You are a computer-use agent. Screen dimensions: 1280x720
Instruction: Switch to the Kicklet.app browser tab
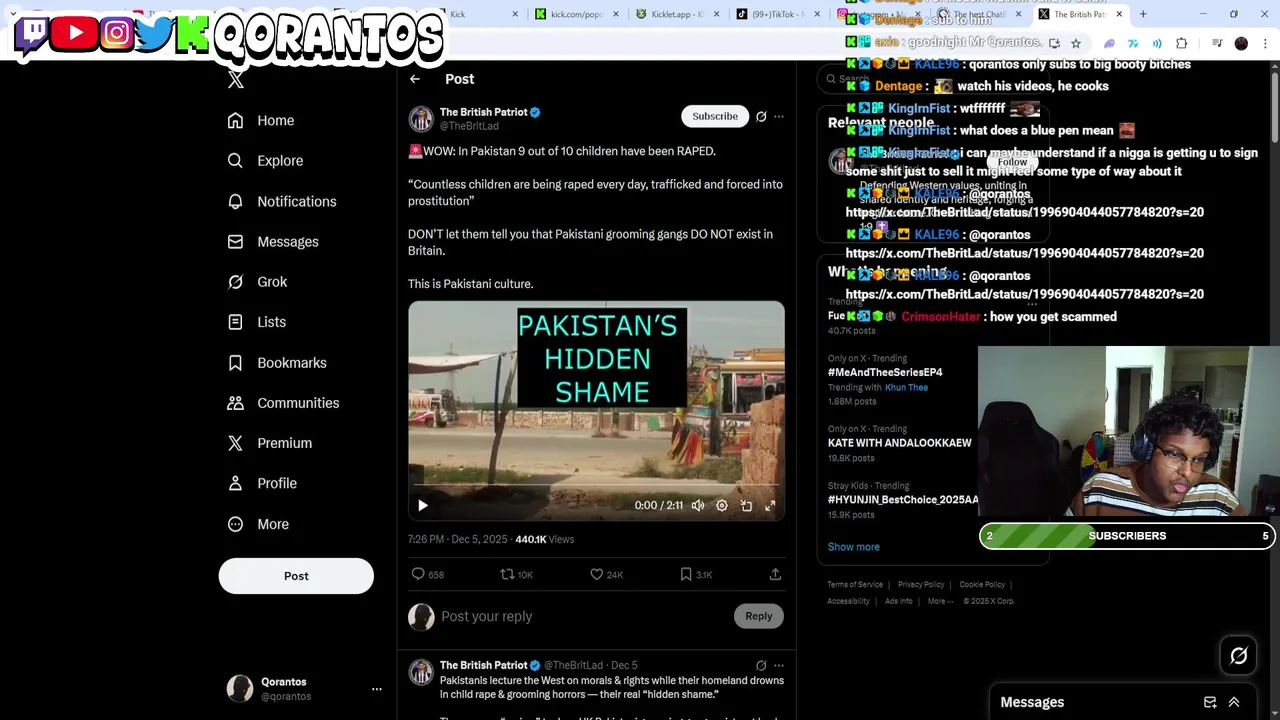pos(677,14)
